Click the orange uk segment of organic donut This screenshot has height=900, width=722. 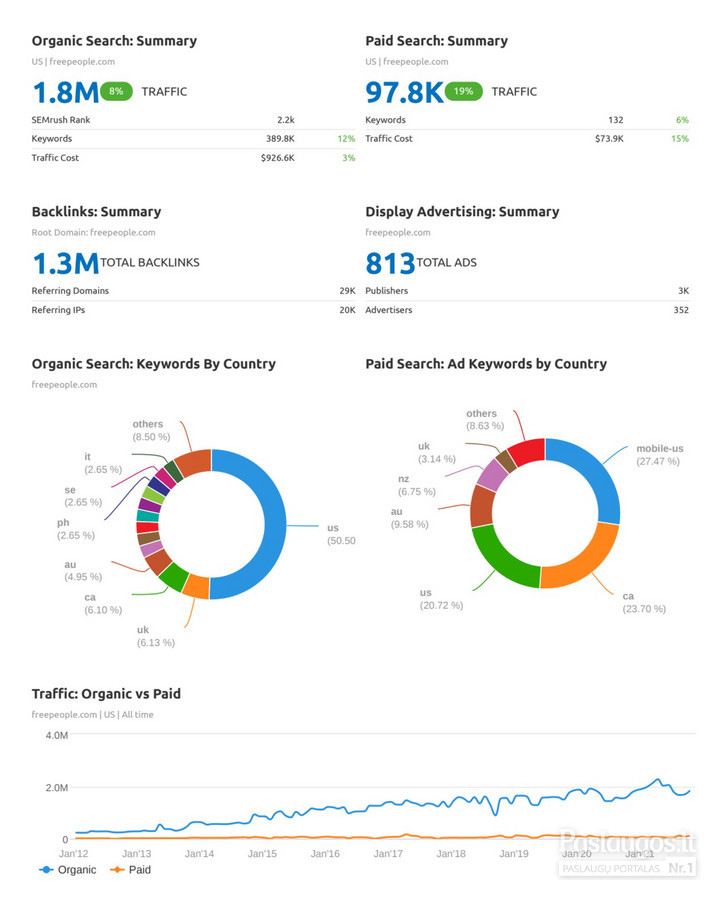coord(197,586)
